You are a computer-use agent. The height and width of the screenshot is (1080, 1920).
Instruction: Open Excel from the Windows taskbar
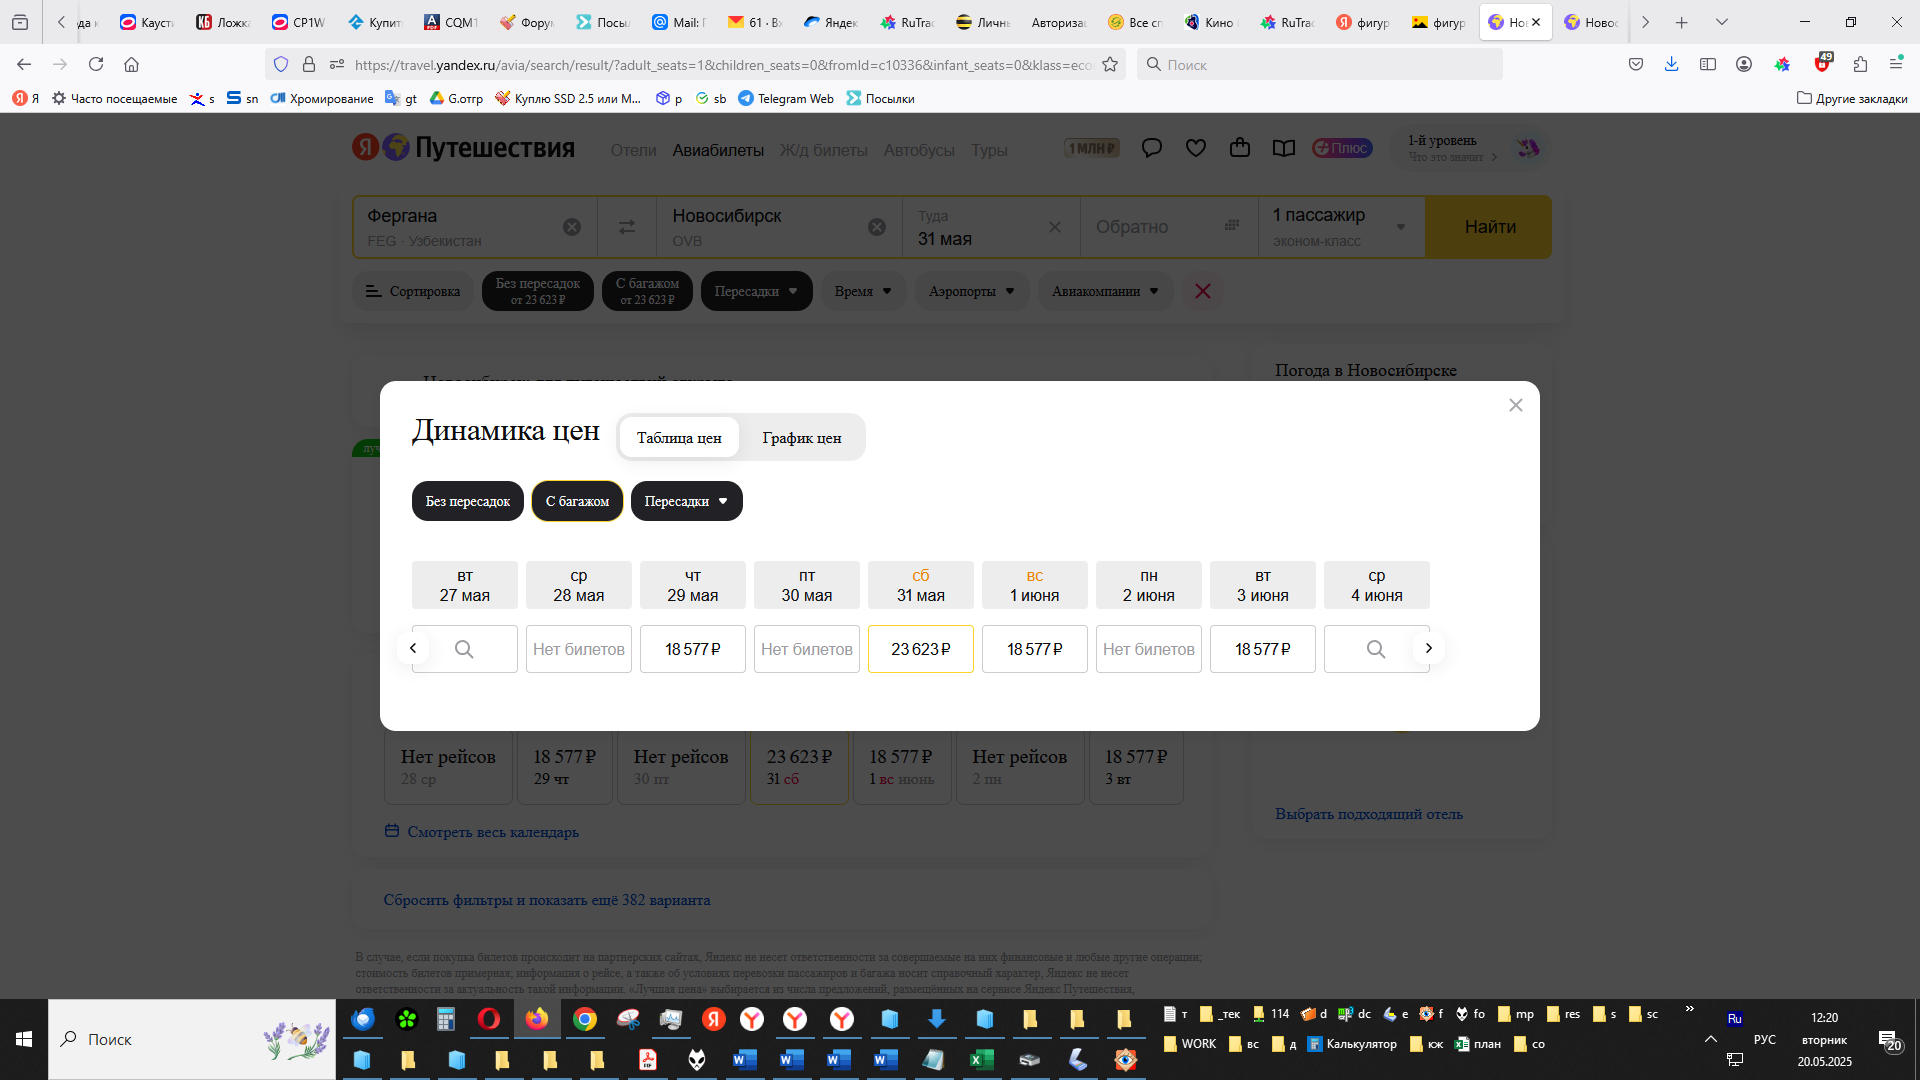[x=981, y=1060]
